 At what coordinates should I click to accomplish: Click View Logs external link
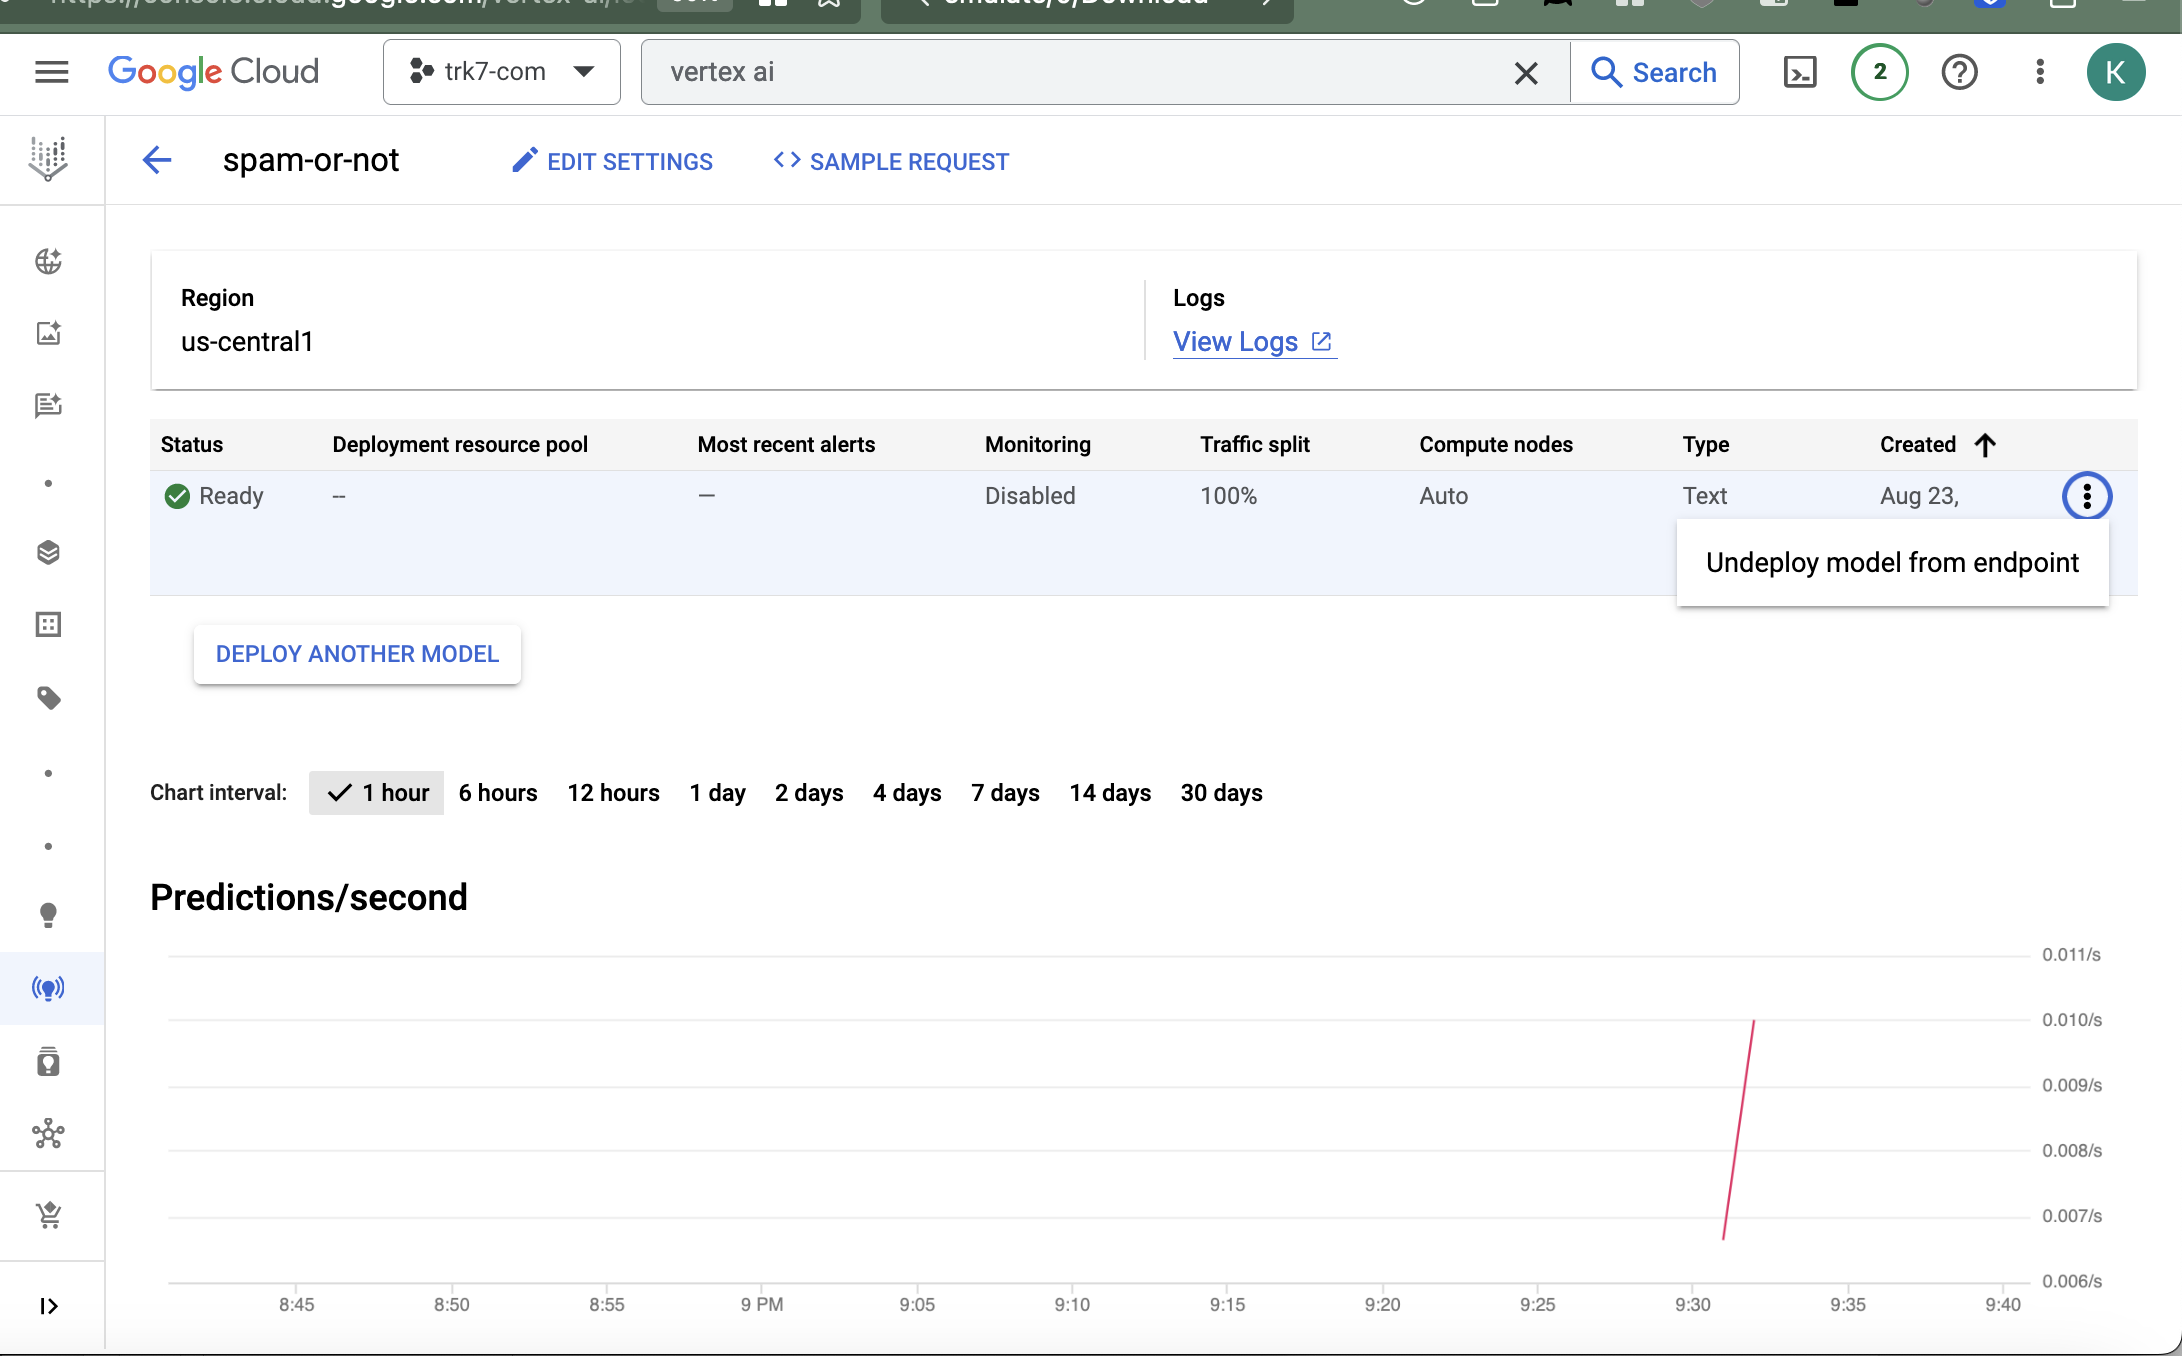tap(1251, 341)
